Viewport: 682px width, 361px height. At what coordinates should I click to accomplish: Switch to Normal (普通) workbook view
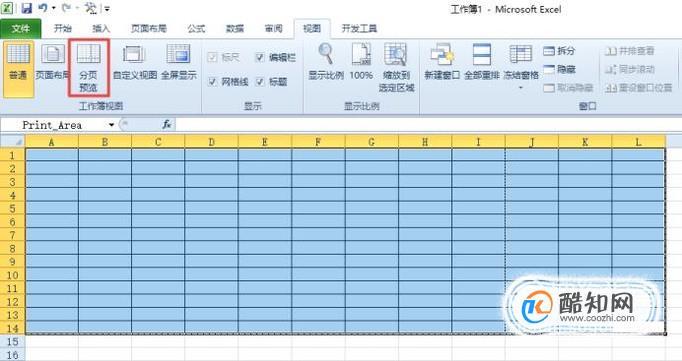(x=18, y=69)
